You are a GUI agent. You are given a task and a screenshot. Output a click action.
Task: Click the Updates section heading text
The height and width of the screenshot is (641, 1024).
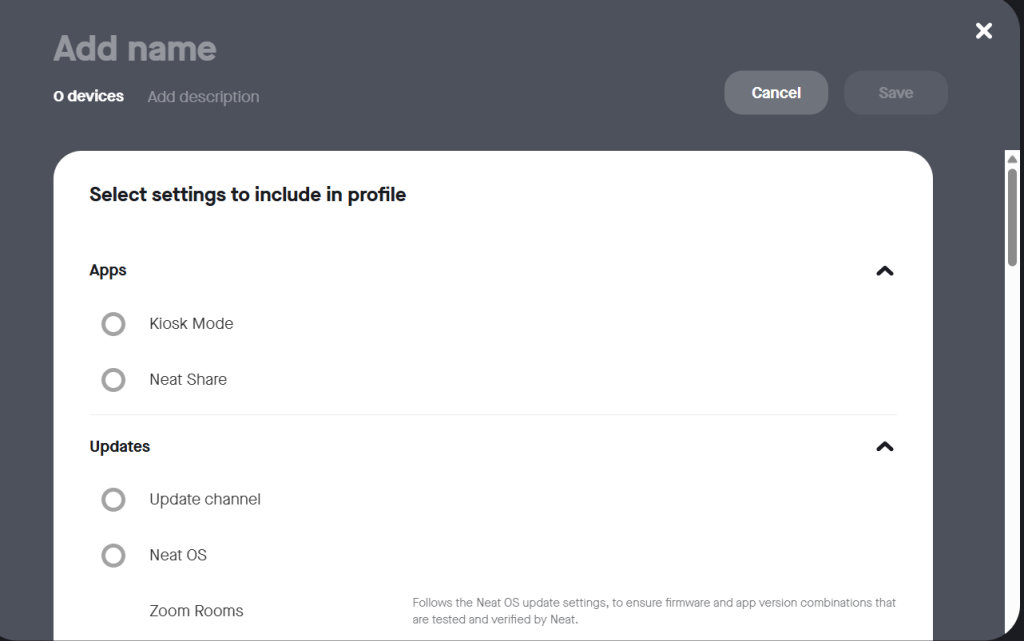click(120, 447)
